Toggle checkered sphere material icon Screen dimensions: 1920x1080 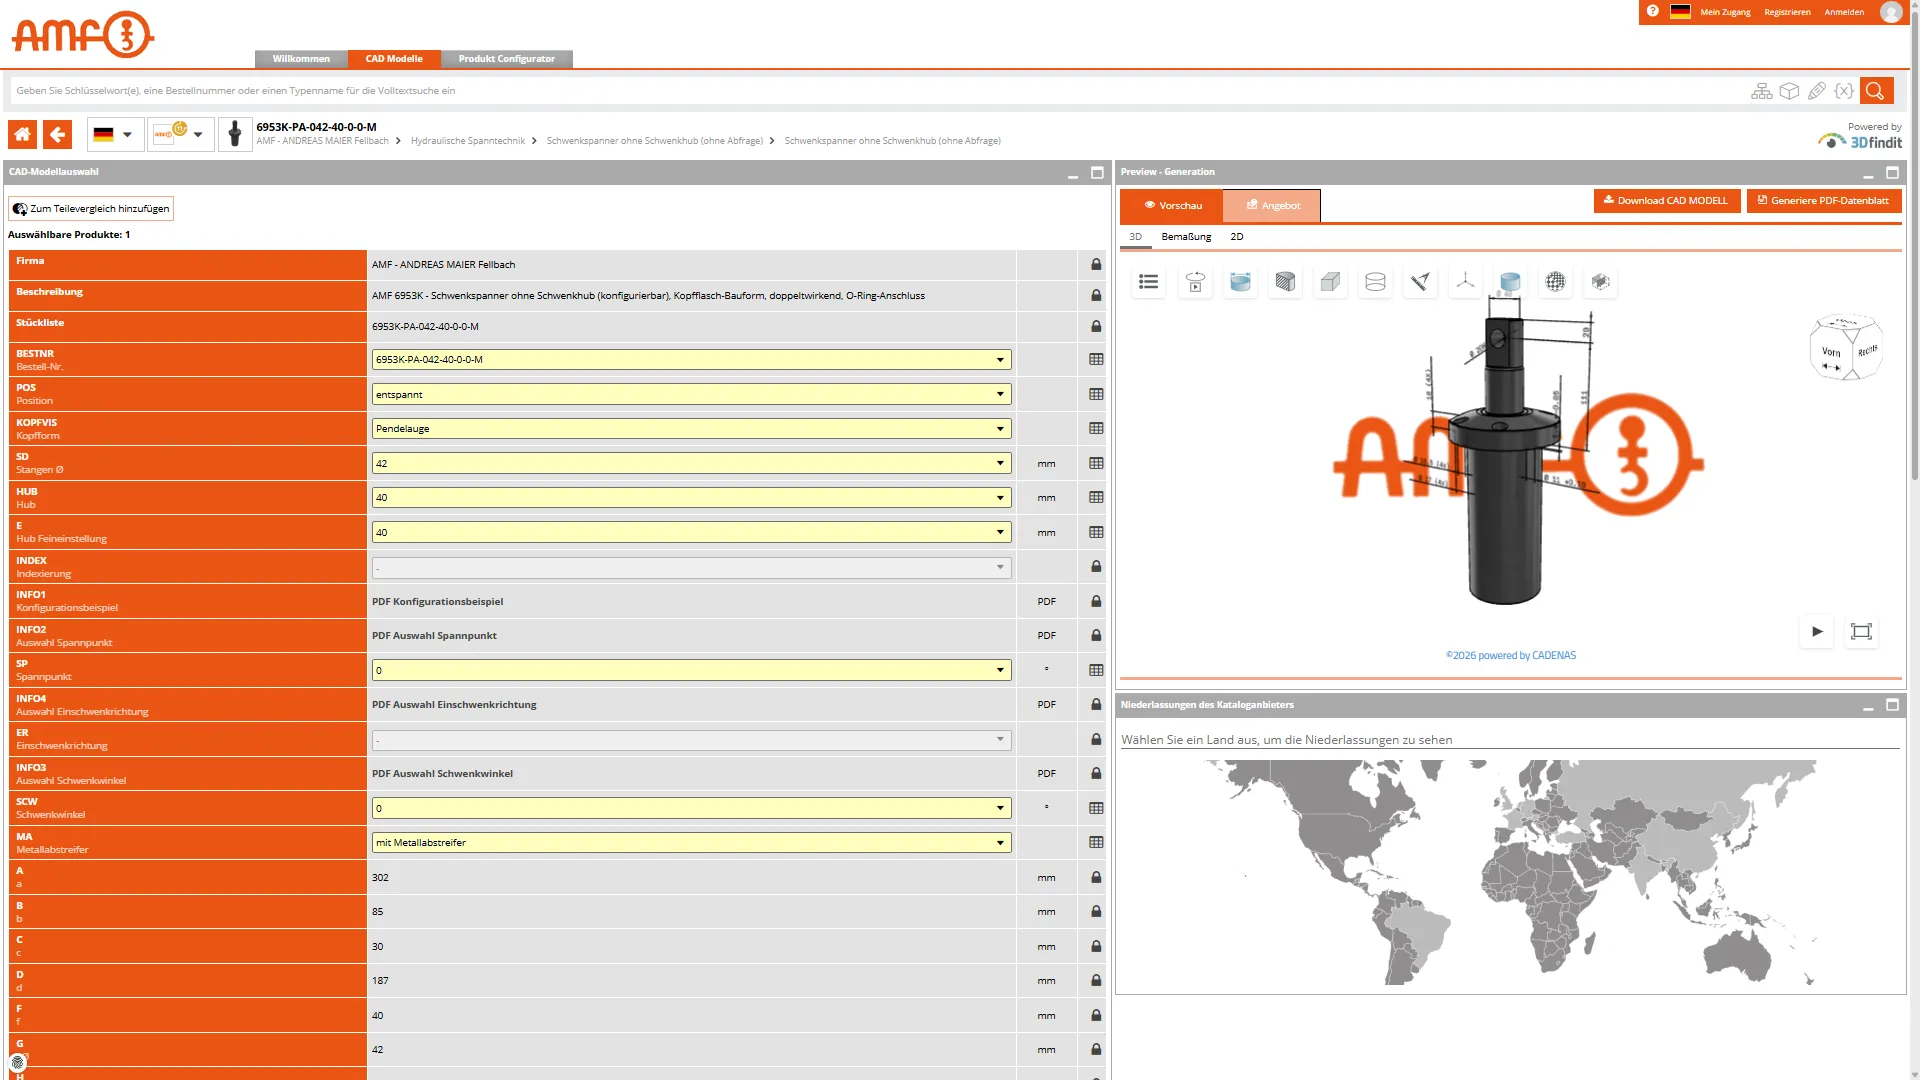click(x=1555, y=282)
